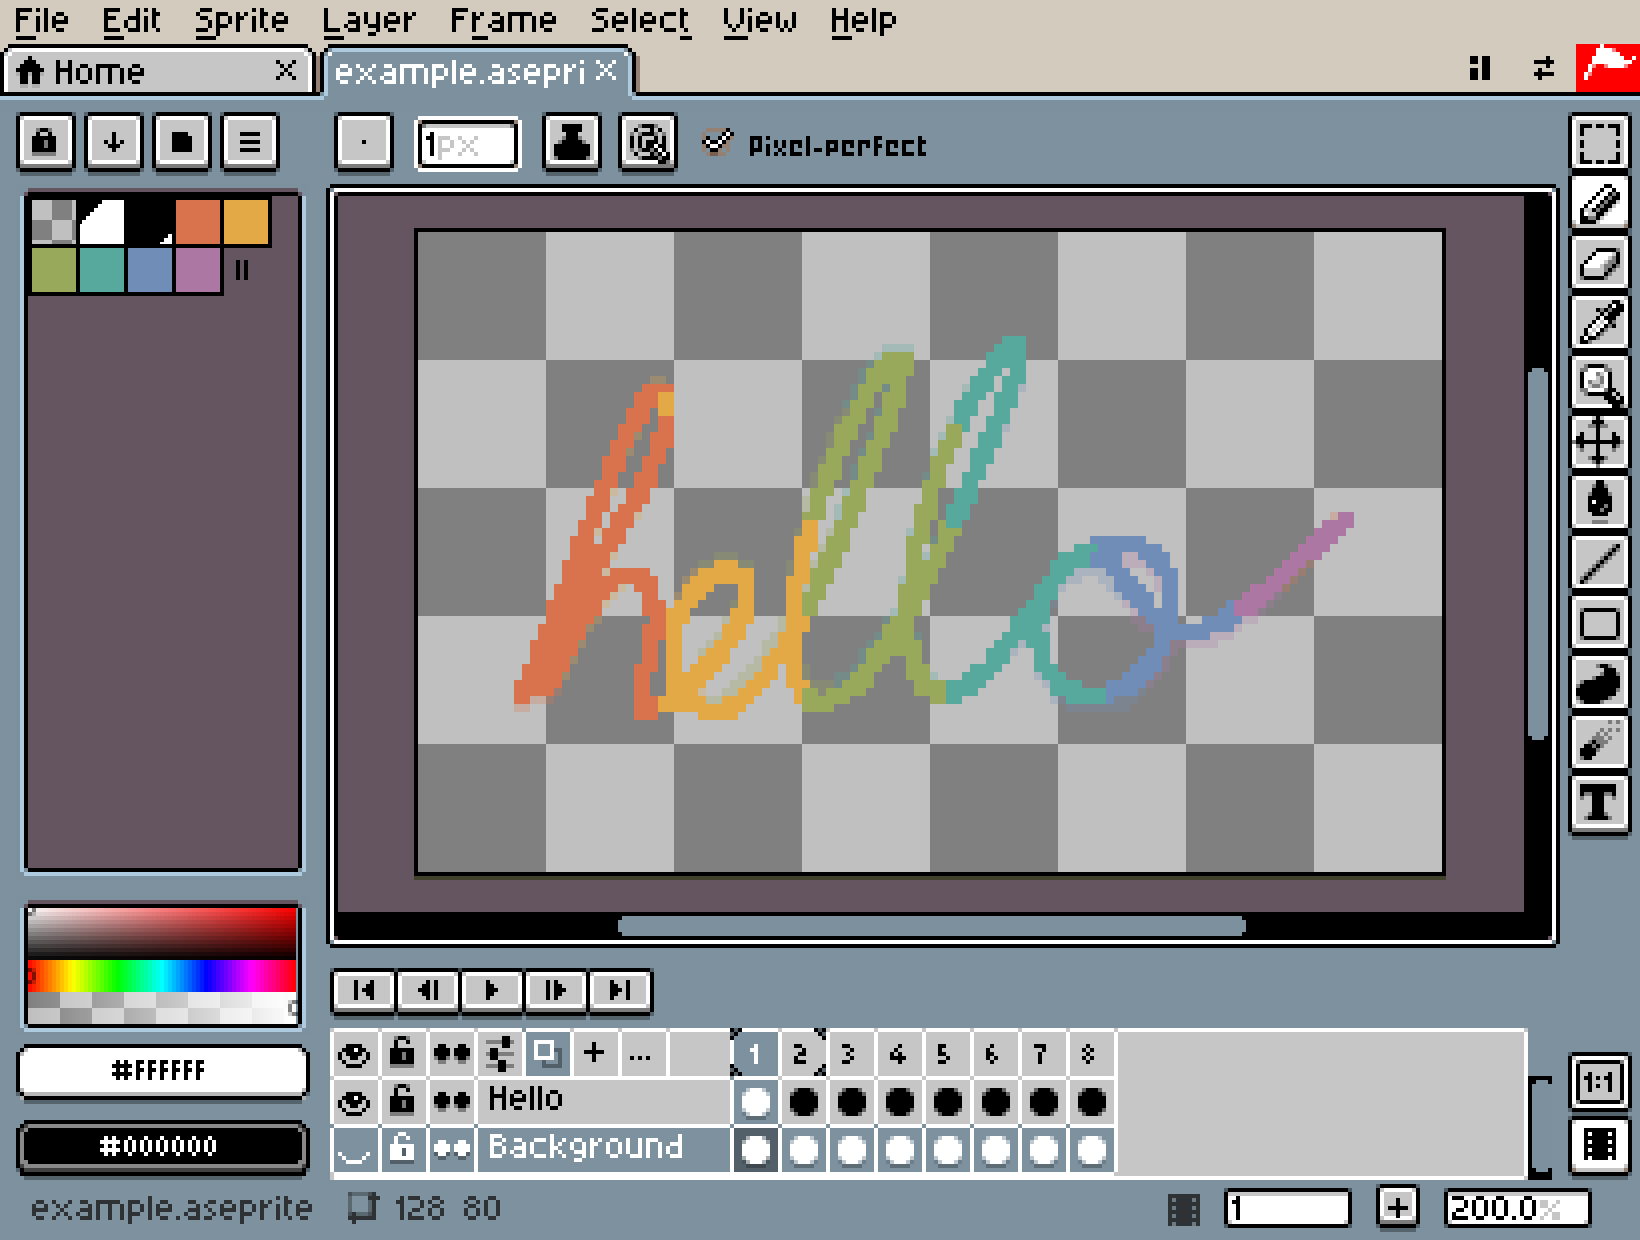Image resolution: width=1640 pixels, height=1240 pixels.
Task: Click the red flag notification icon
Action: 1605,67
